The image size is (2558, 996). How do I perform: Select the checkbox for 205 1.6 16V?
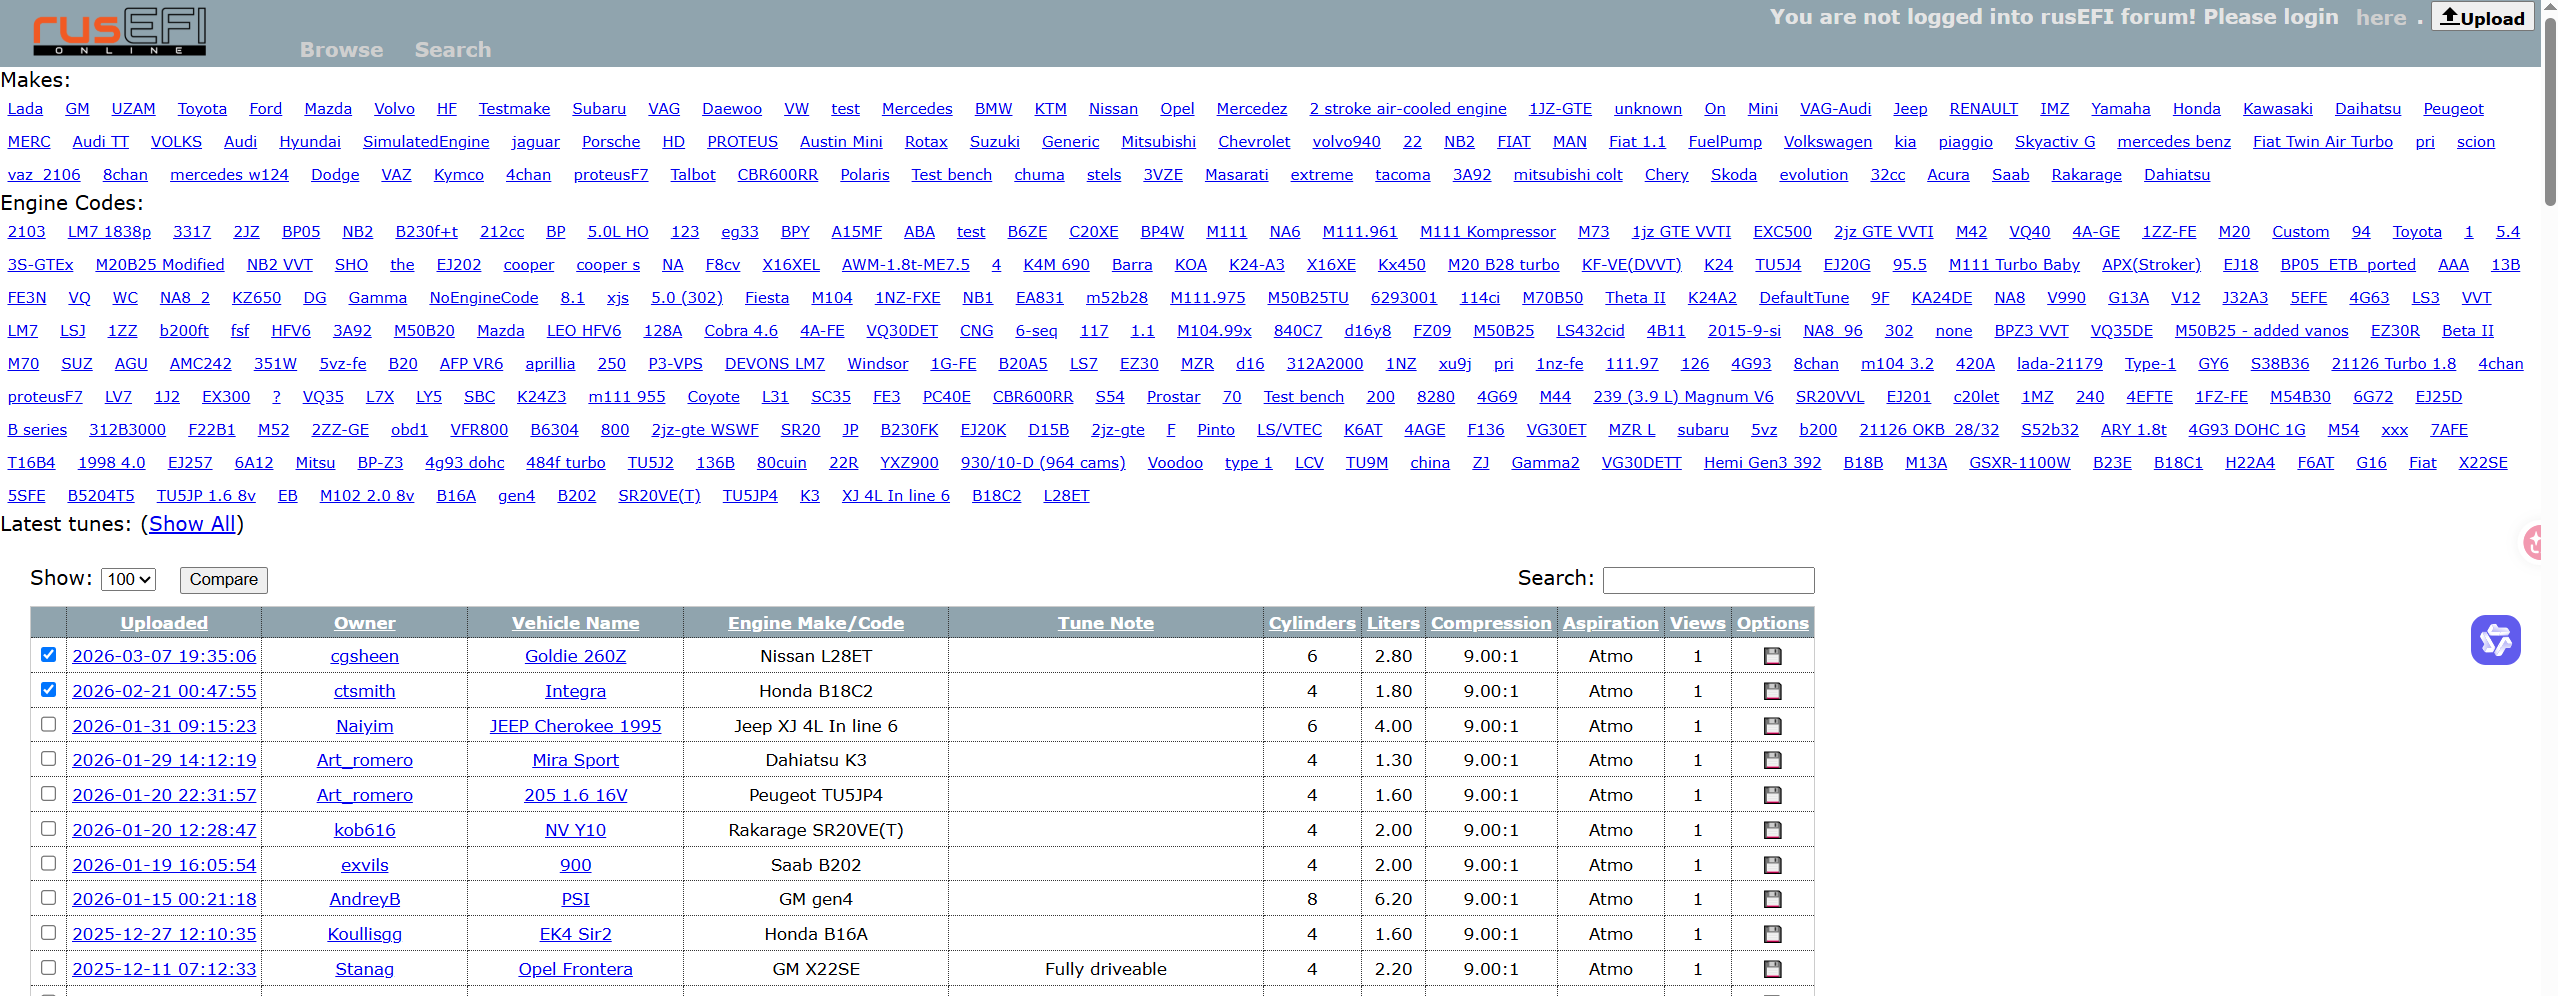[x=48, y=794]
